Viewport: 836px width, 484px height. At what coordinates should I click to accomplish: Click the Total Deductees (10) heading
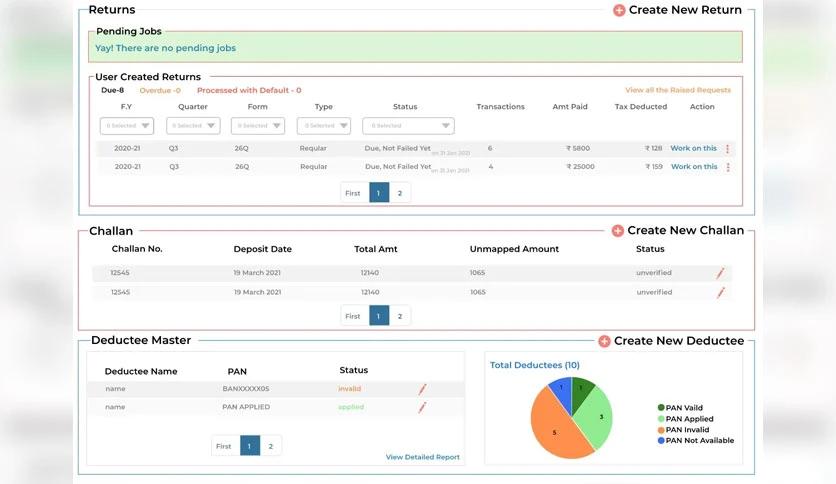[x=535, y=365]
